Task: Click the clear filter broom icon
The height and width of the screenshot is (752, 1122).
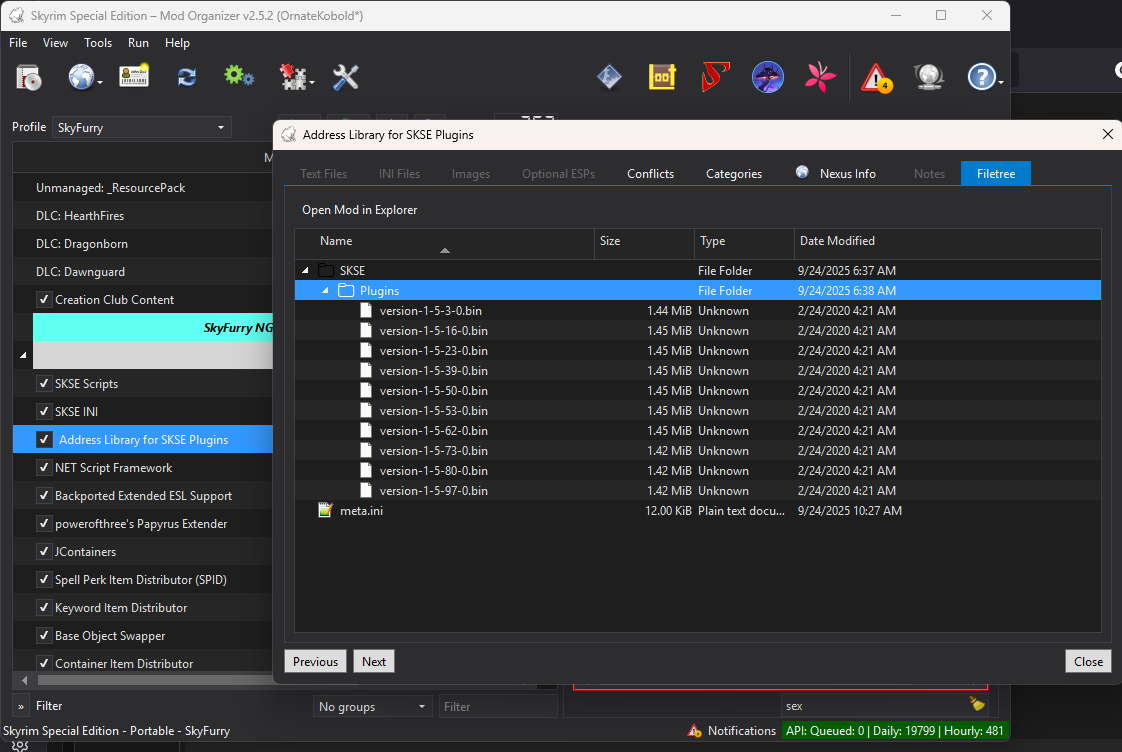Action: [x=977, y=704]
